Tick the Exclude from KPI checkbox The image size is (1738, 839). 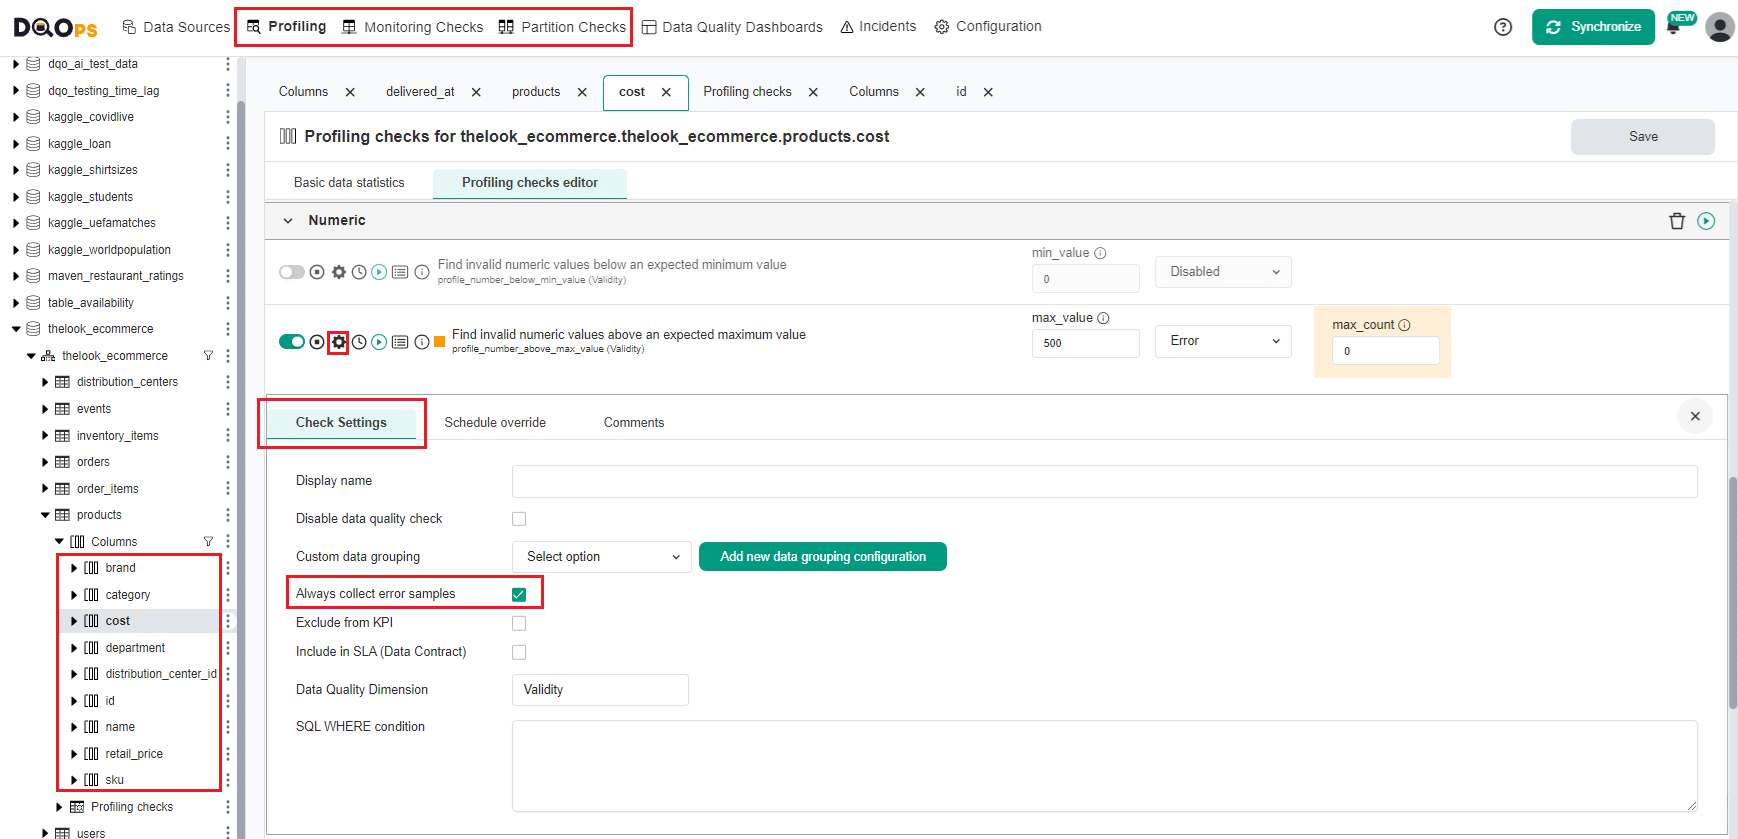[519, 623]
